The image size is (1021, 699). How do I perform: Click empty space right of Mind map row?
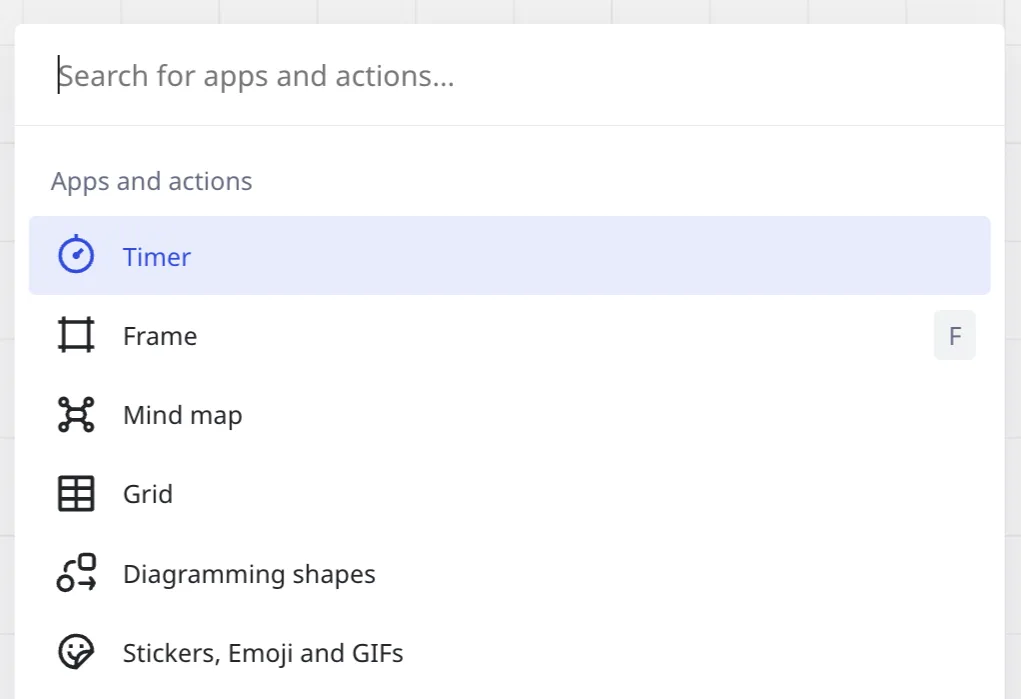point(700,415)
